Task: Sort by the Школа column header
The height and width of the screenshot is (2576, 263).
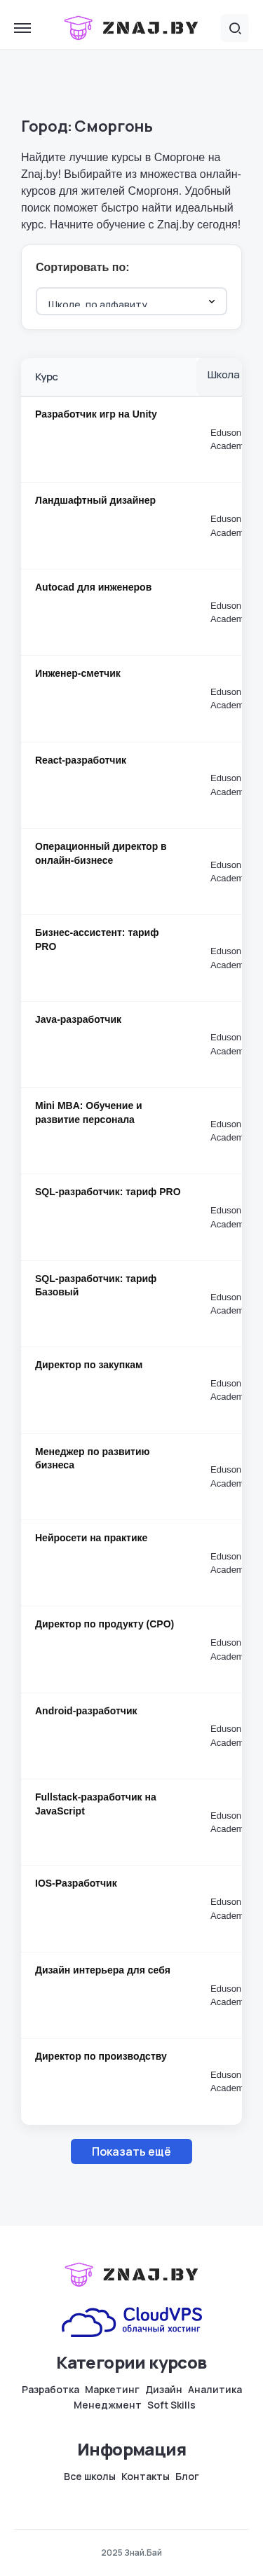Action: [223, 375]
